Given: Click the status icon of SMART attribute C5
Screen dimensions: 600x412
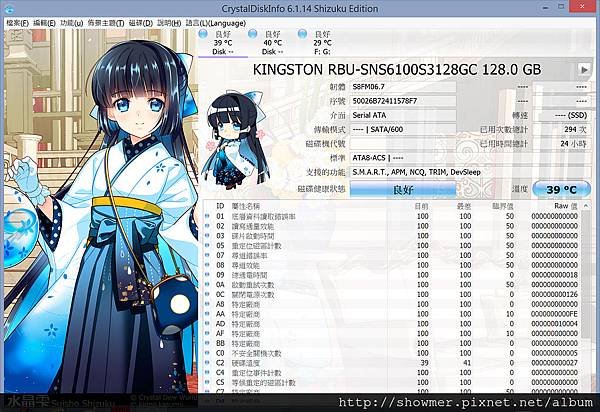Looking at the screenshot, I should click(207, 382).
